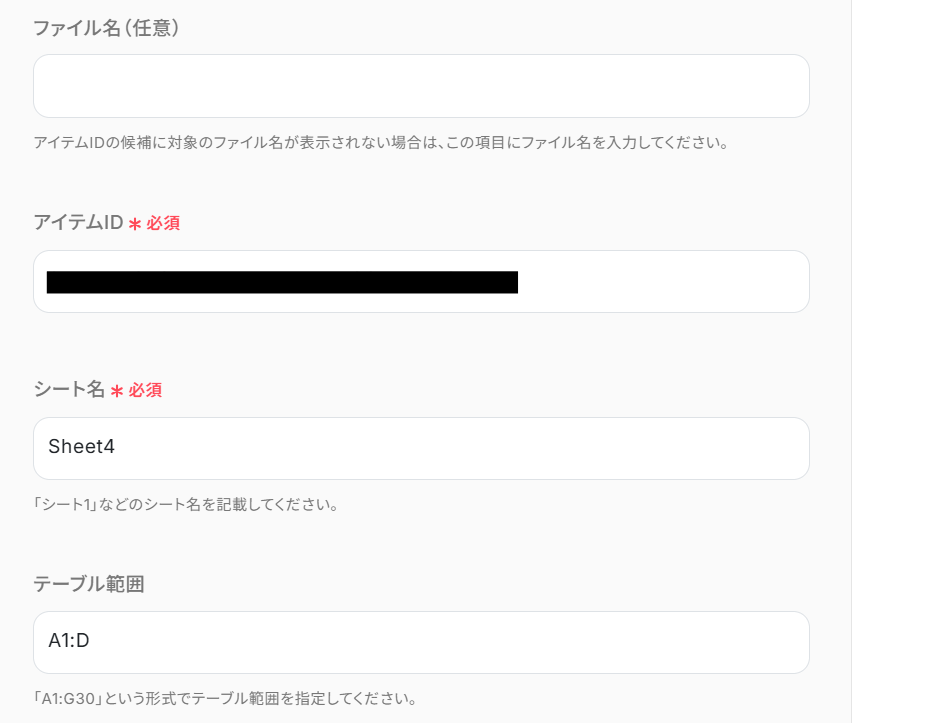Click the 「A1:G30」 table range hint text

coord(225,697)
